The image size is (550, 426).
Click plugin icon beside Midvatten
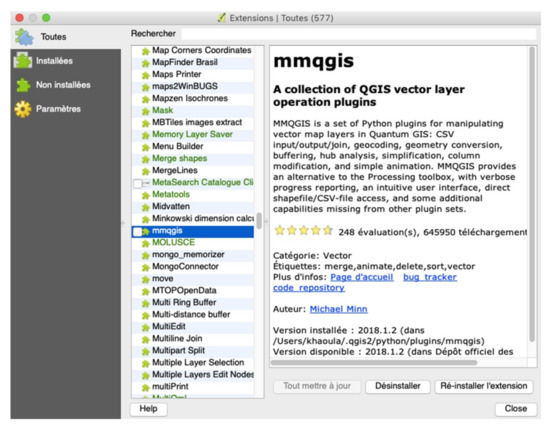(146, 208)
